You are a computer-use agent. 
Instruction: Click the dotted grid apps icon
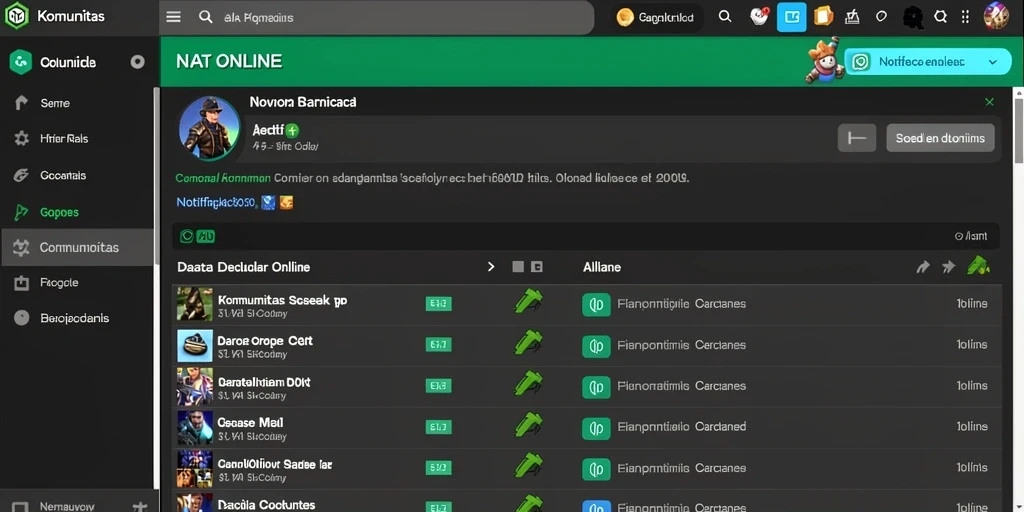pos(965,17)
